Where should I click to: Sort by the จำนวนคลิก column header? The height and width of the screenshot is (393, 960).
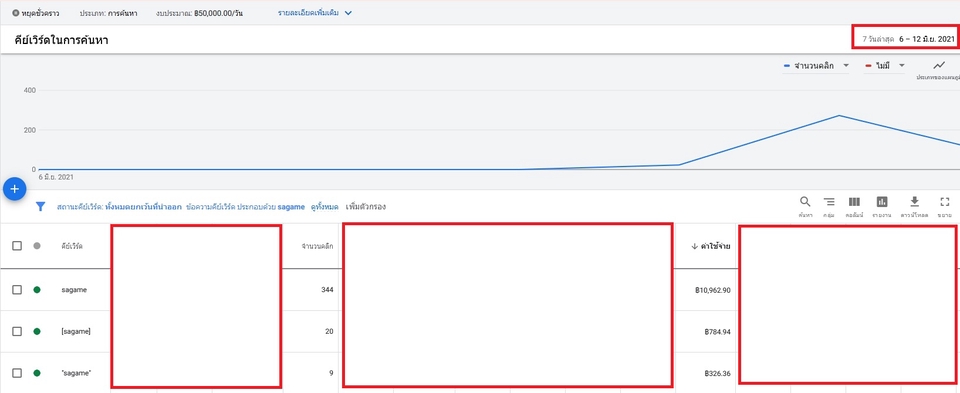317,246
